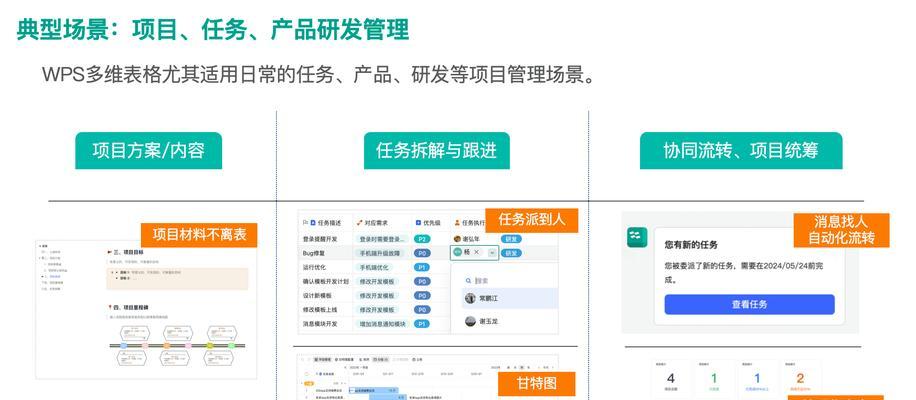Click the 谢弘年 executor name

coord(471,239)
